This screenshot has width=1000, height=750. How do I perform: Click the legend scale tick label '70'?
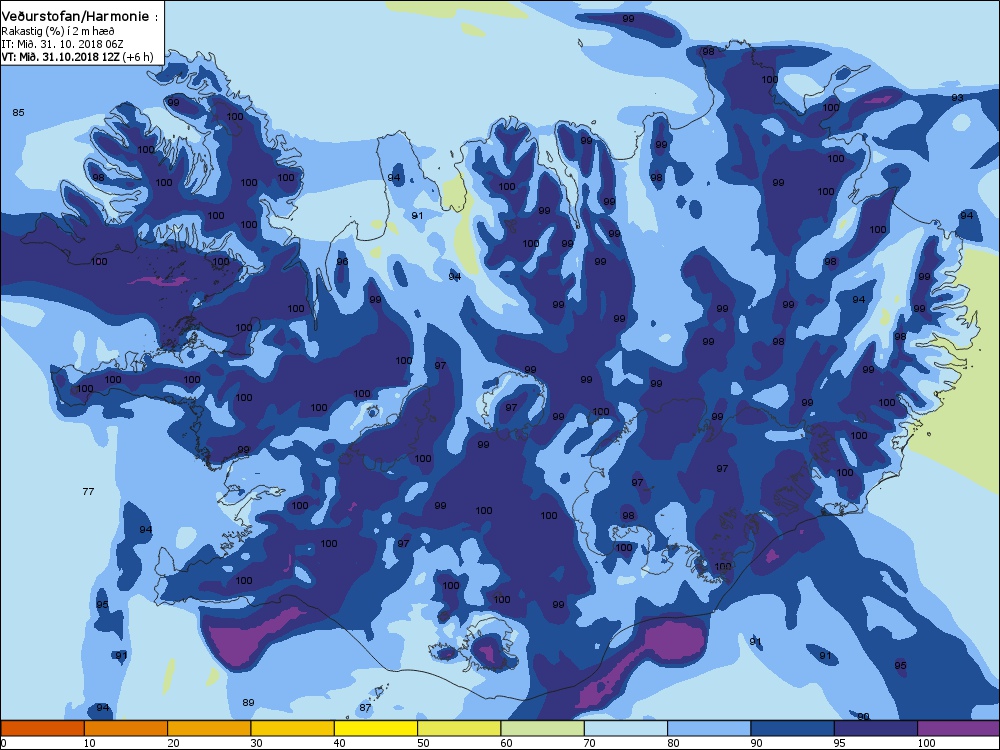pyautogui.click(x=589, y=743)
